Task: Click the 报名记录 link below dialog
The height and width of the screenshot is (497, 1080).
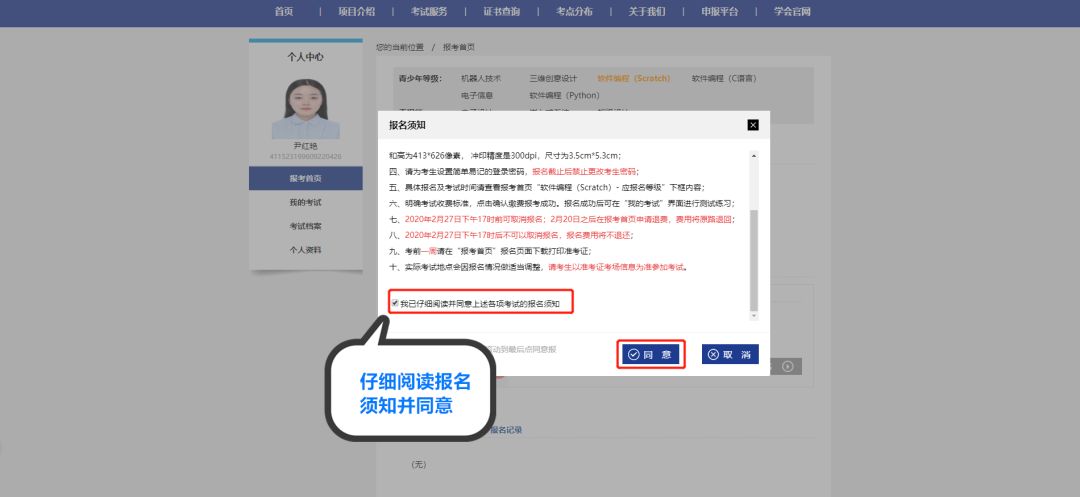Action: (x=506, y=430)
